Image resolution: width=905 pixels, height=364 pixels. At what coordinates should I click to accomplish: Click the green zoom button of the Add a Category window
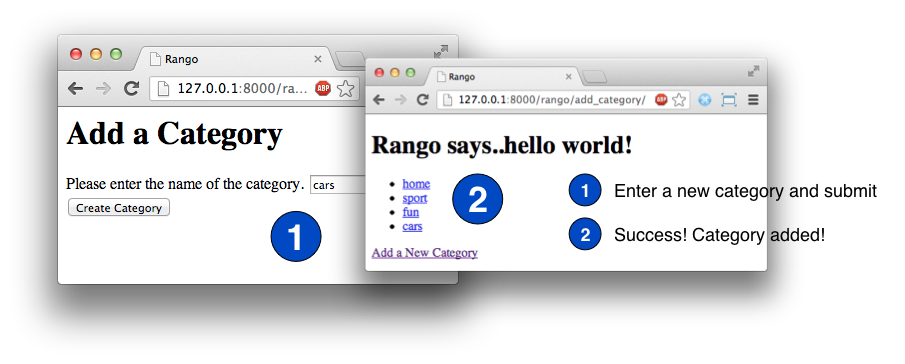[116, 54]
